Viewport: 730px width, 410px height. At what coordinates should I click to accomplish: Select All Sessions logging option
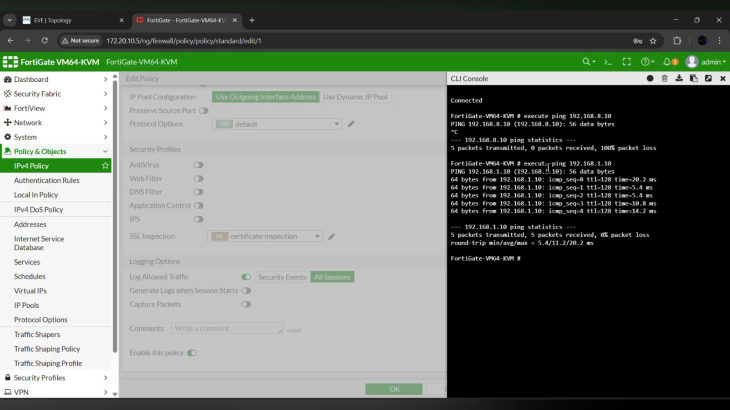point(332,277)
